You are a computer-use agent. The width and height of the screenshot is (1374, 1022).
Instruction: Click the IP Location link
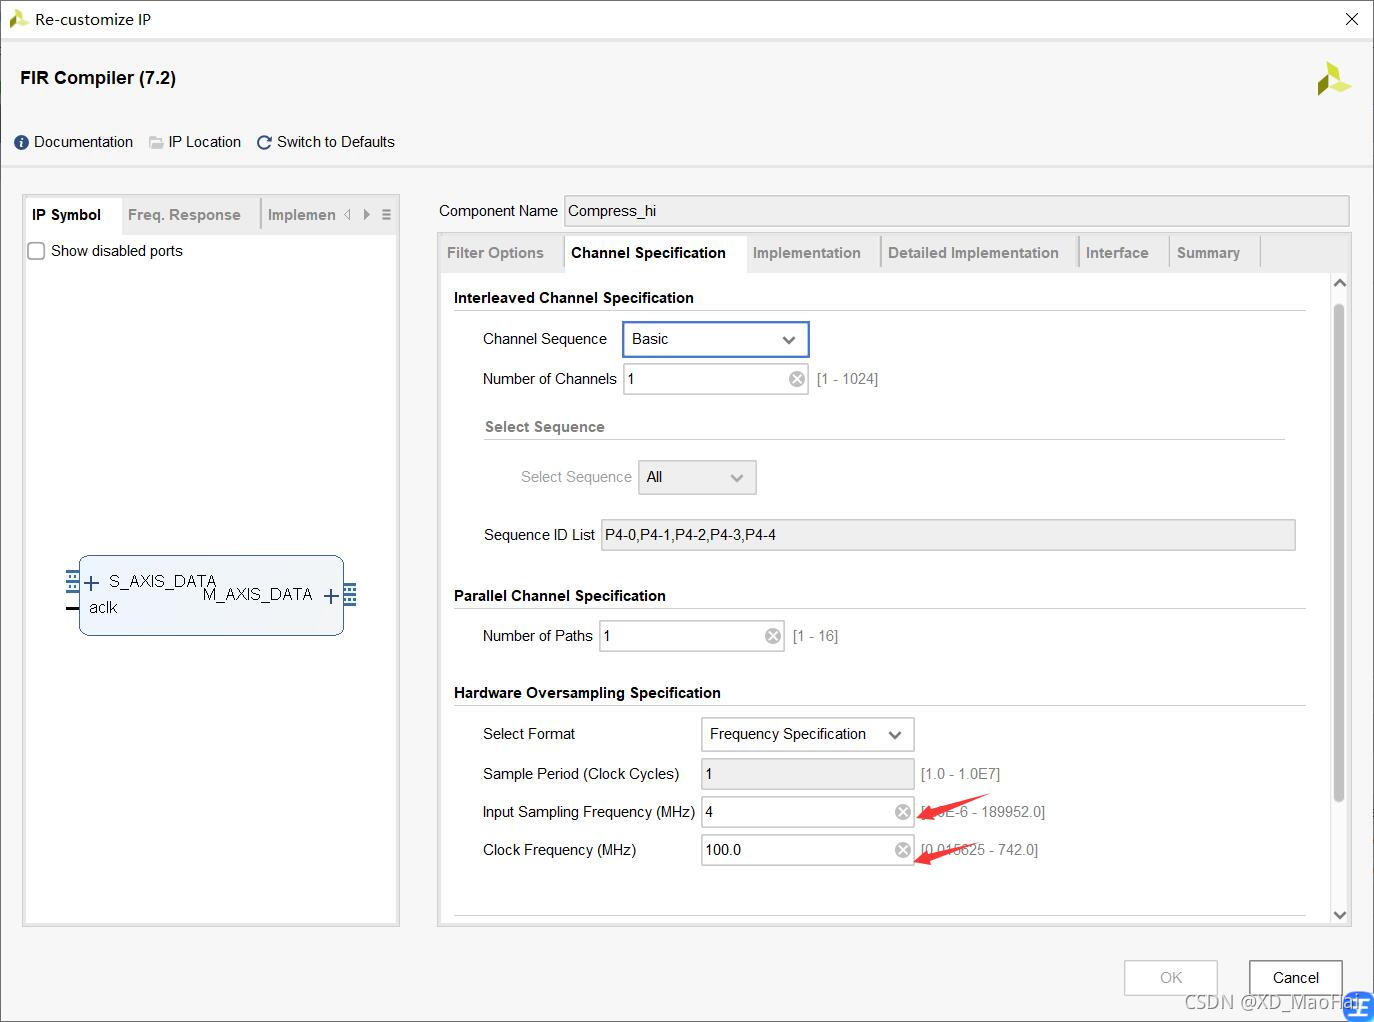pyautogui.click(x=204, y=142)
